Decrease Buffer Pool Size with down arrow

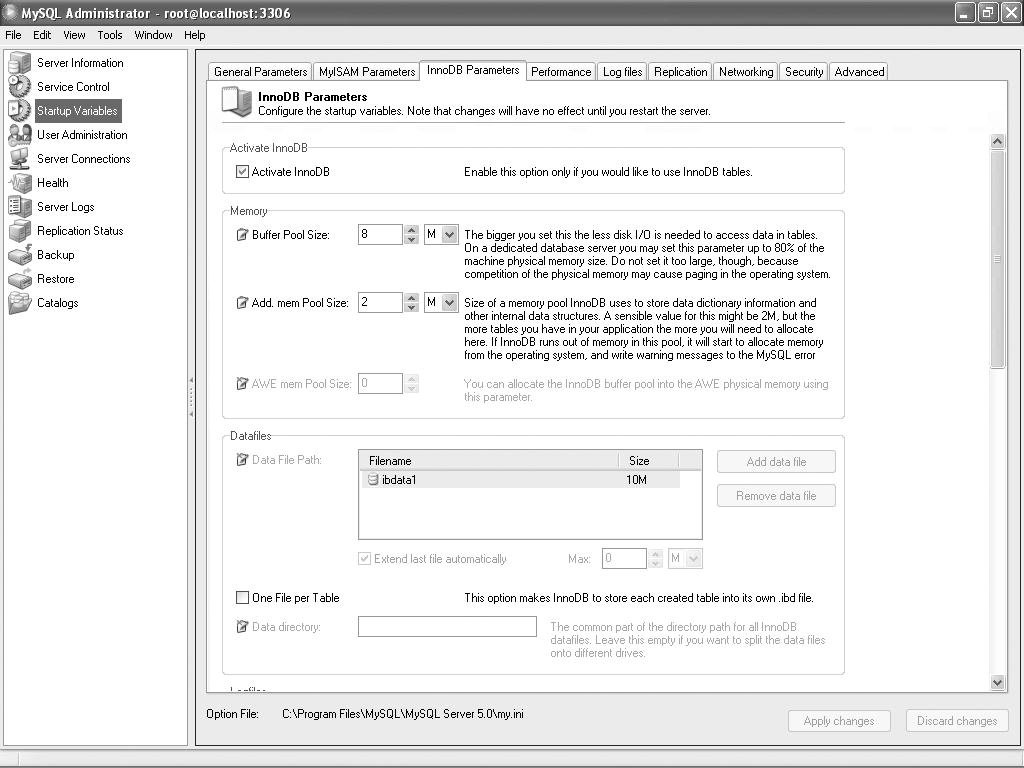click(411, 240)
